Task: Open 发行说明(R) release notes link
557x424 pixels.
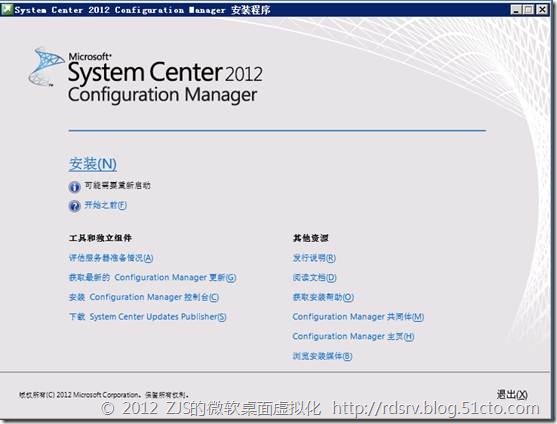Action: (314, 258)
